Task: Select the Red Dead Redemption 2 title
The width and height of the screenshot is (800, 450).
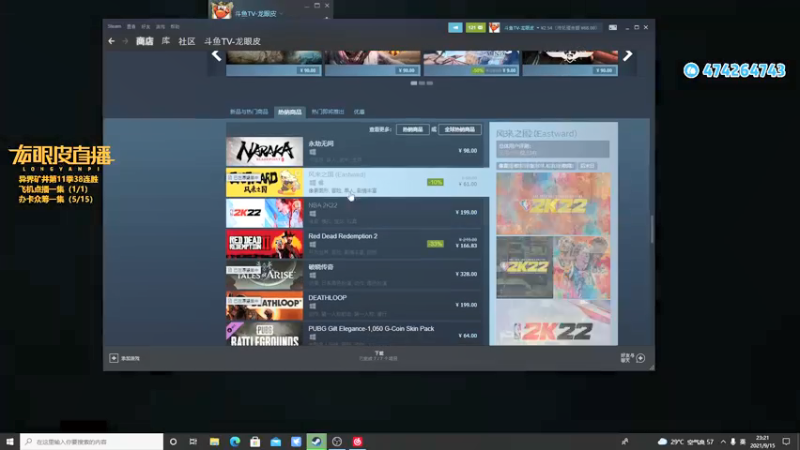Action: (343, 236)
